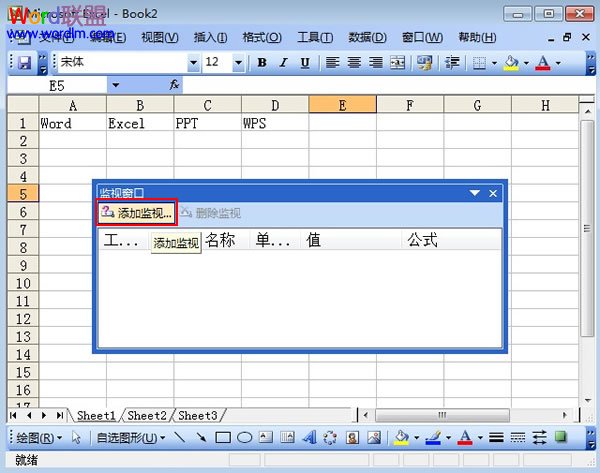Choose Line Style icon
Image resolution: width=600 pixels, height=473 pixels.
pos(496,437)
